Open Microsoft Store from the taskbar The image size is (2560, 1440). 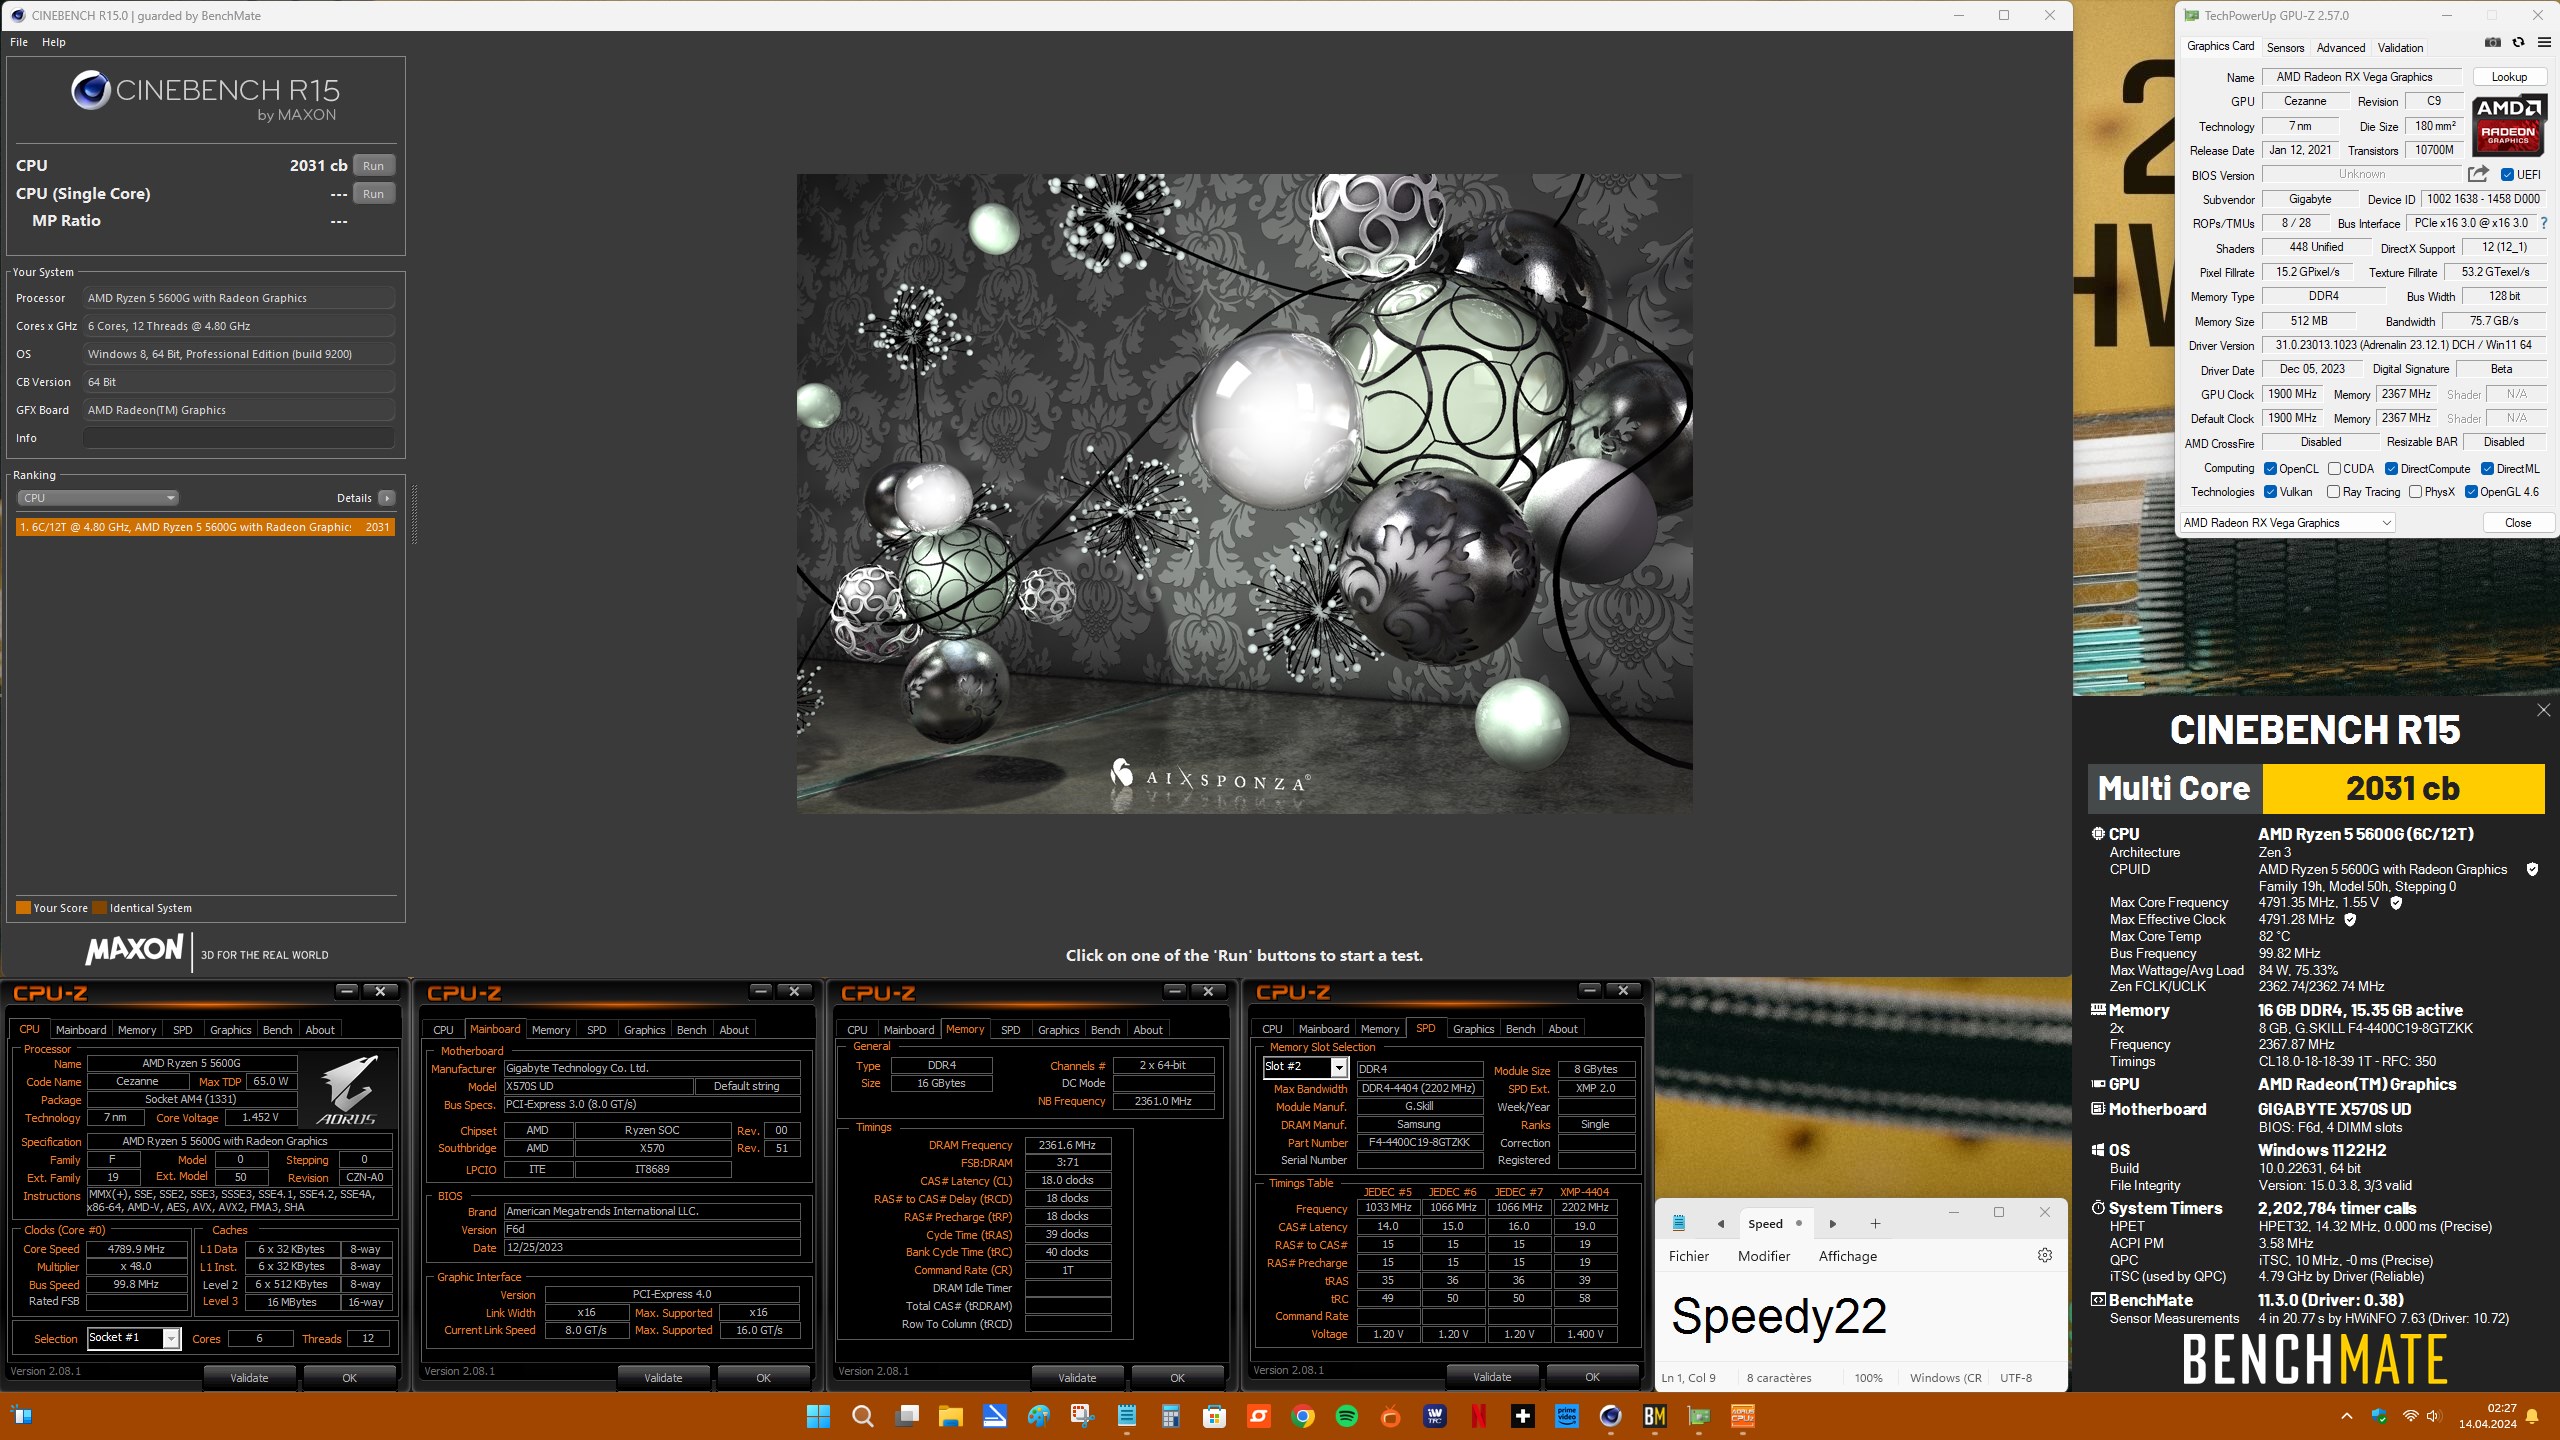click(1214, 1416)
